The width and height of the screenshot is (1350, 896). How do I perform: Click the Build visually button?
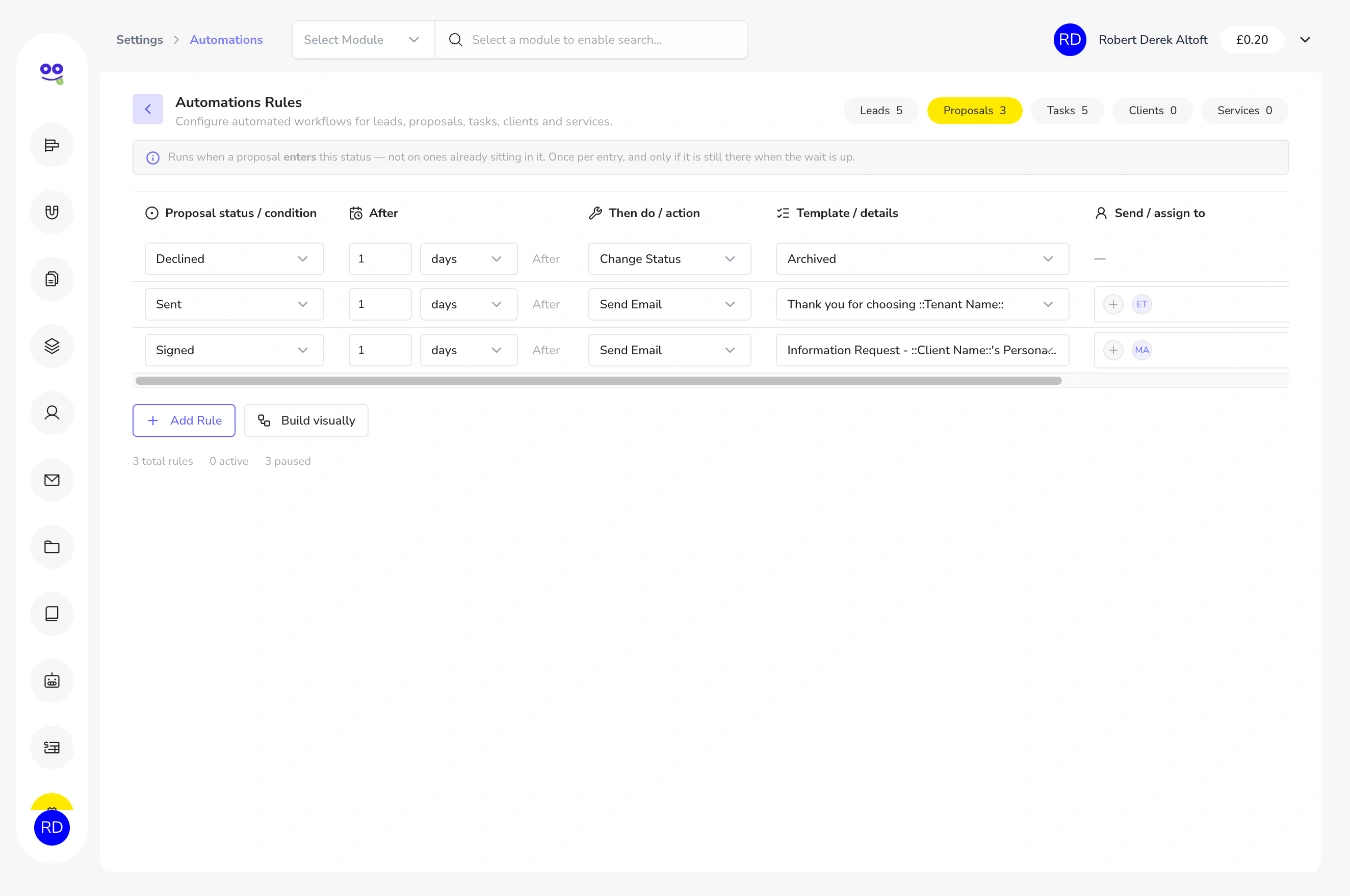pos(306,421)
